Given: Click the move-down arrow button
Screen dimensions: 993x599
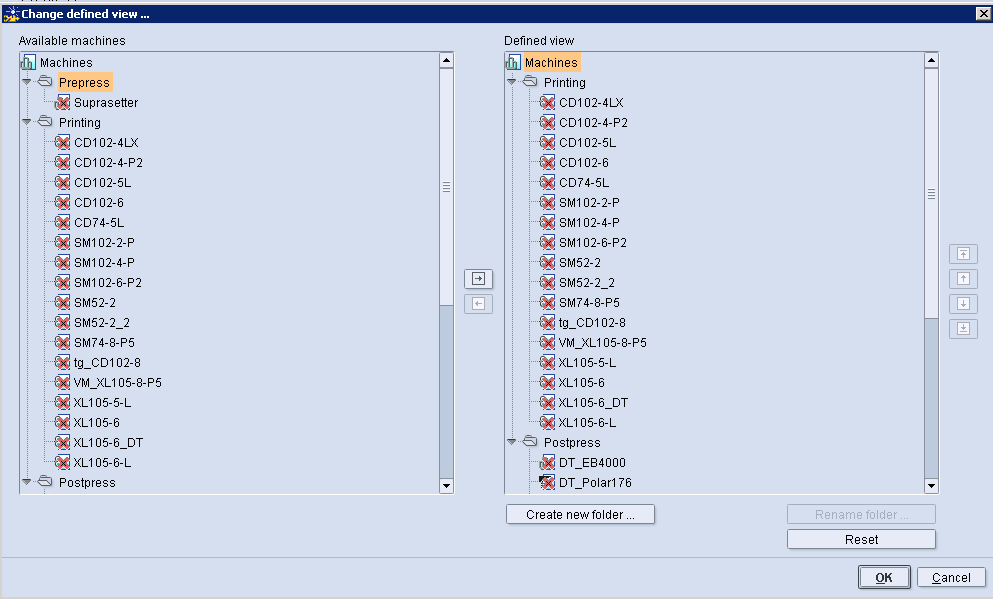Looking at the screenshot, I should coord(963,303).
